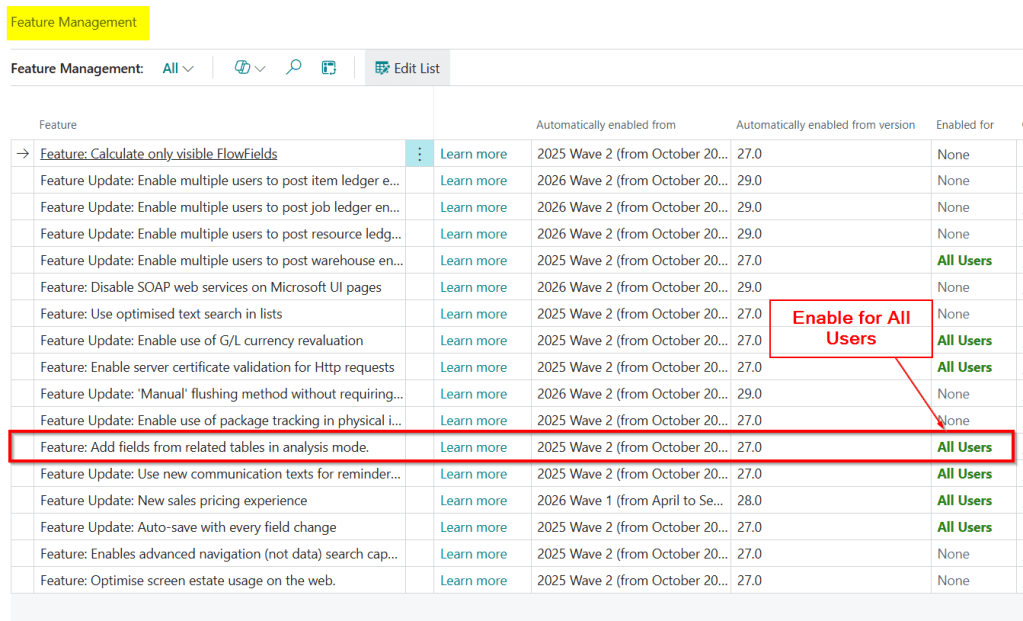This screenshot has height=621, width=1023.
Task: Click the search magnifier icon
Action: [x=293, y=68]
